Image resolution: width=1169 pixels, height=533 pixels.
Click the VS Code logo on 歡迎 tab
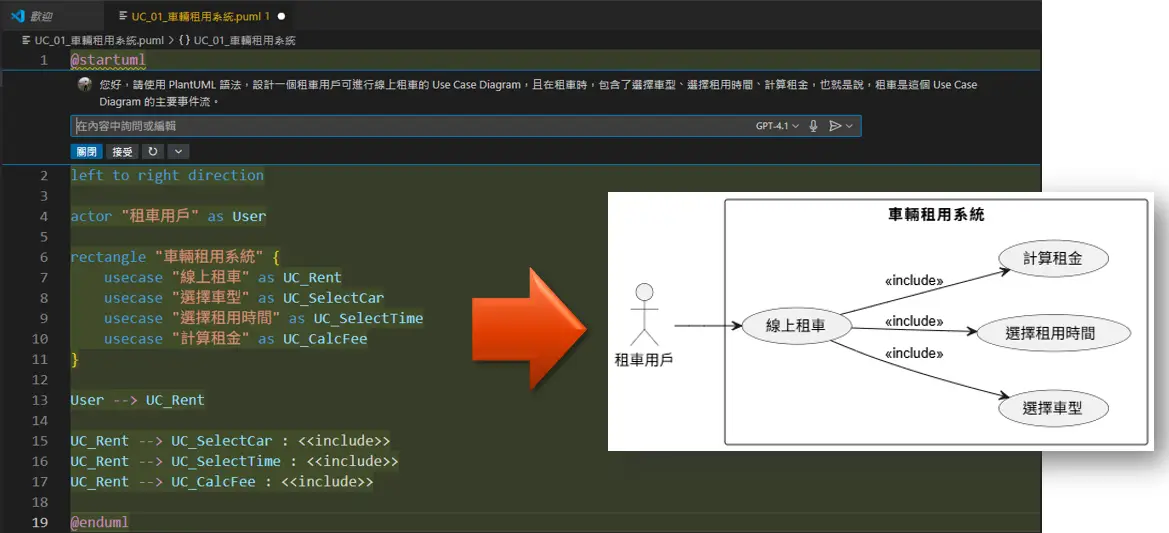coord(18,16)
